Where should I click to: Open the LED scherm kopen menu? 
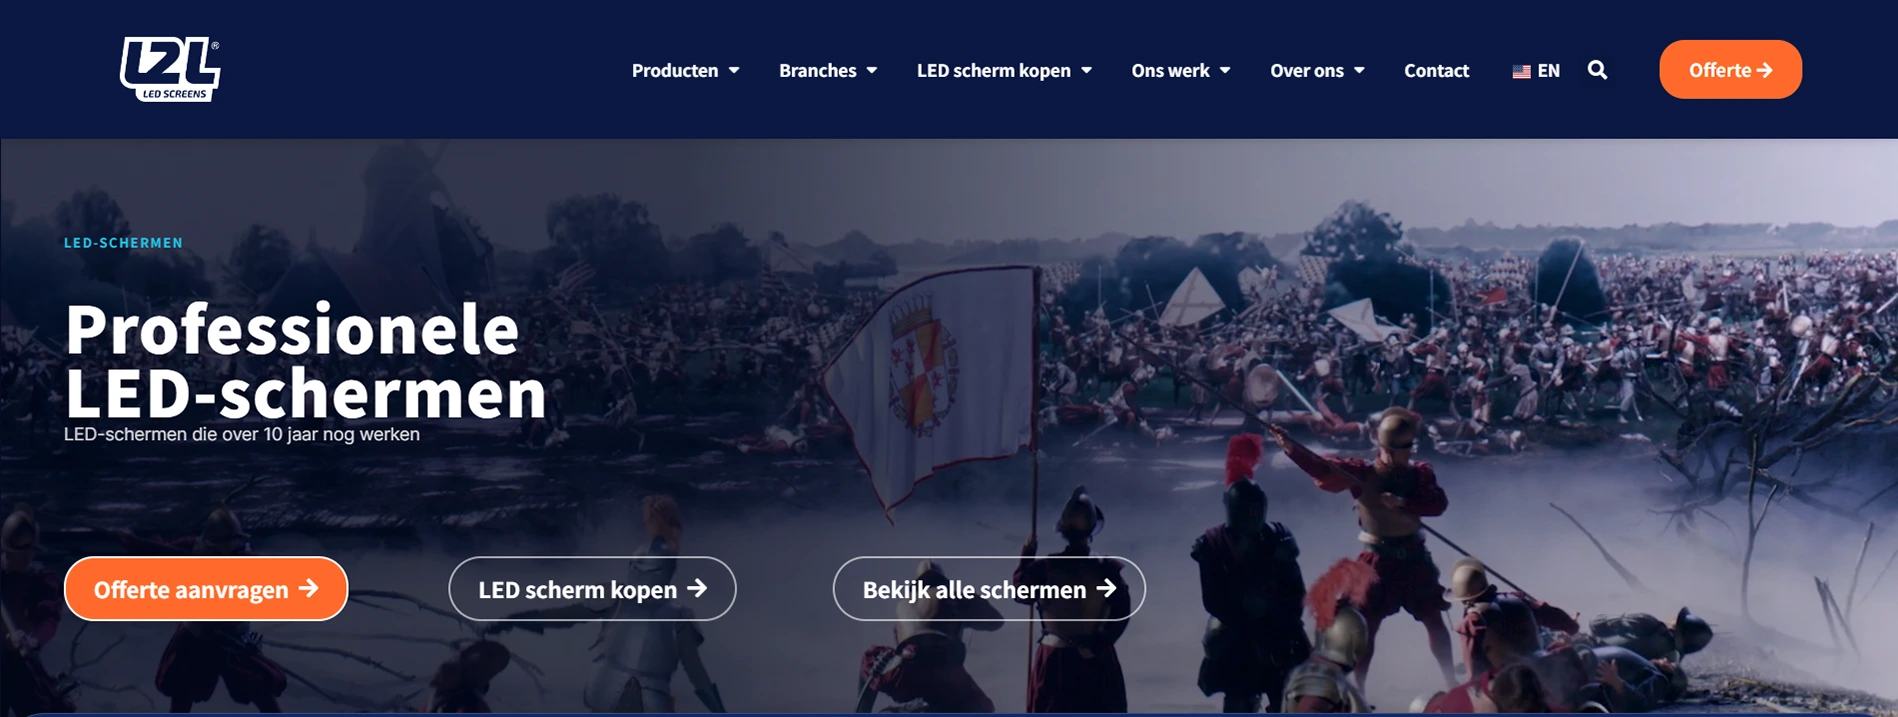click(x=993, y=70)
